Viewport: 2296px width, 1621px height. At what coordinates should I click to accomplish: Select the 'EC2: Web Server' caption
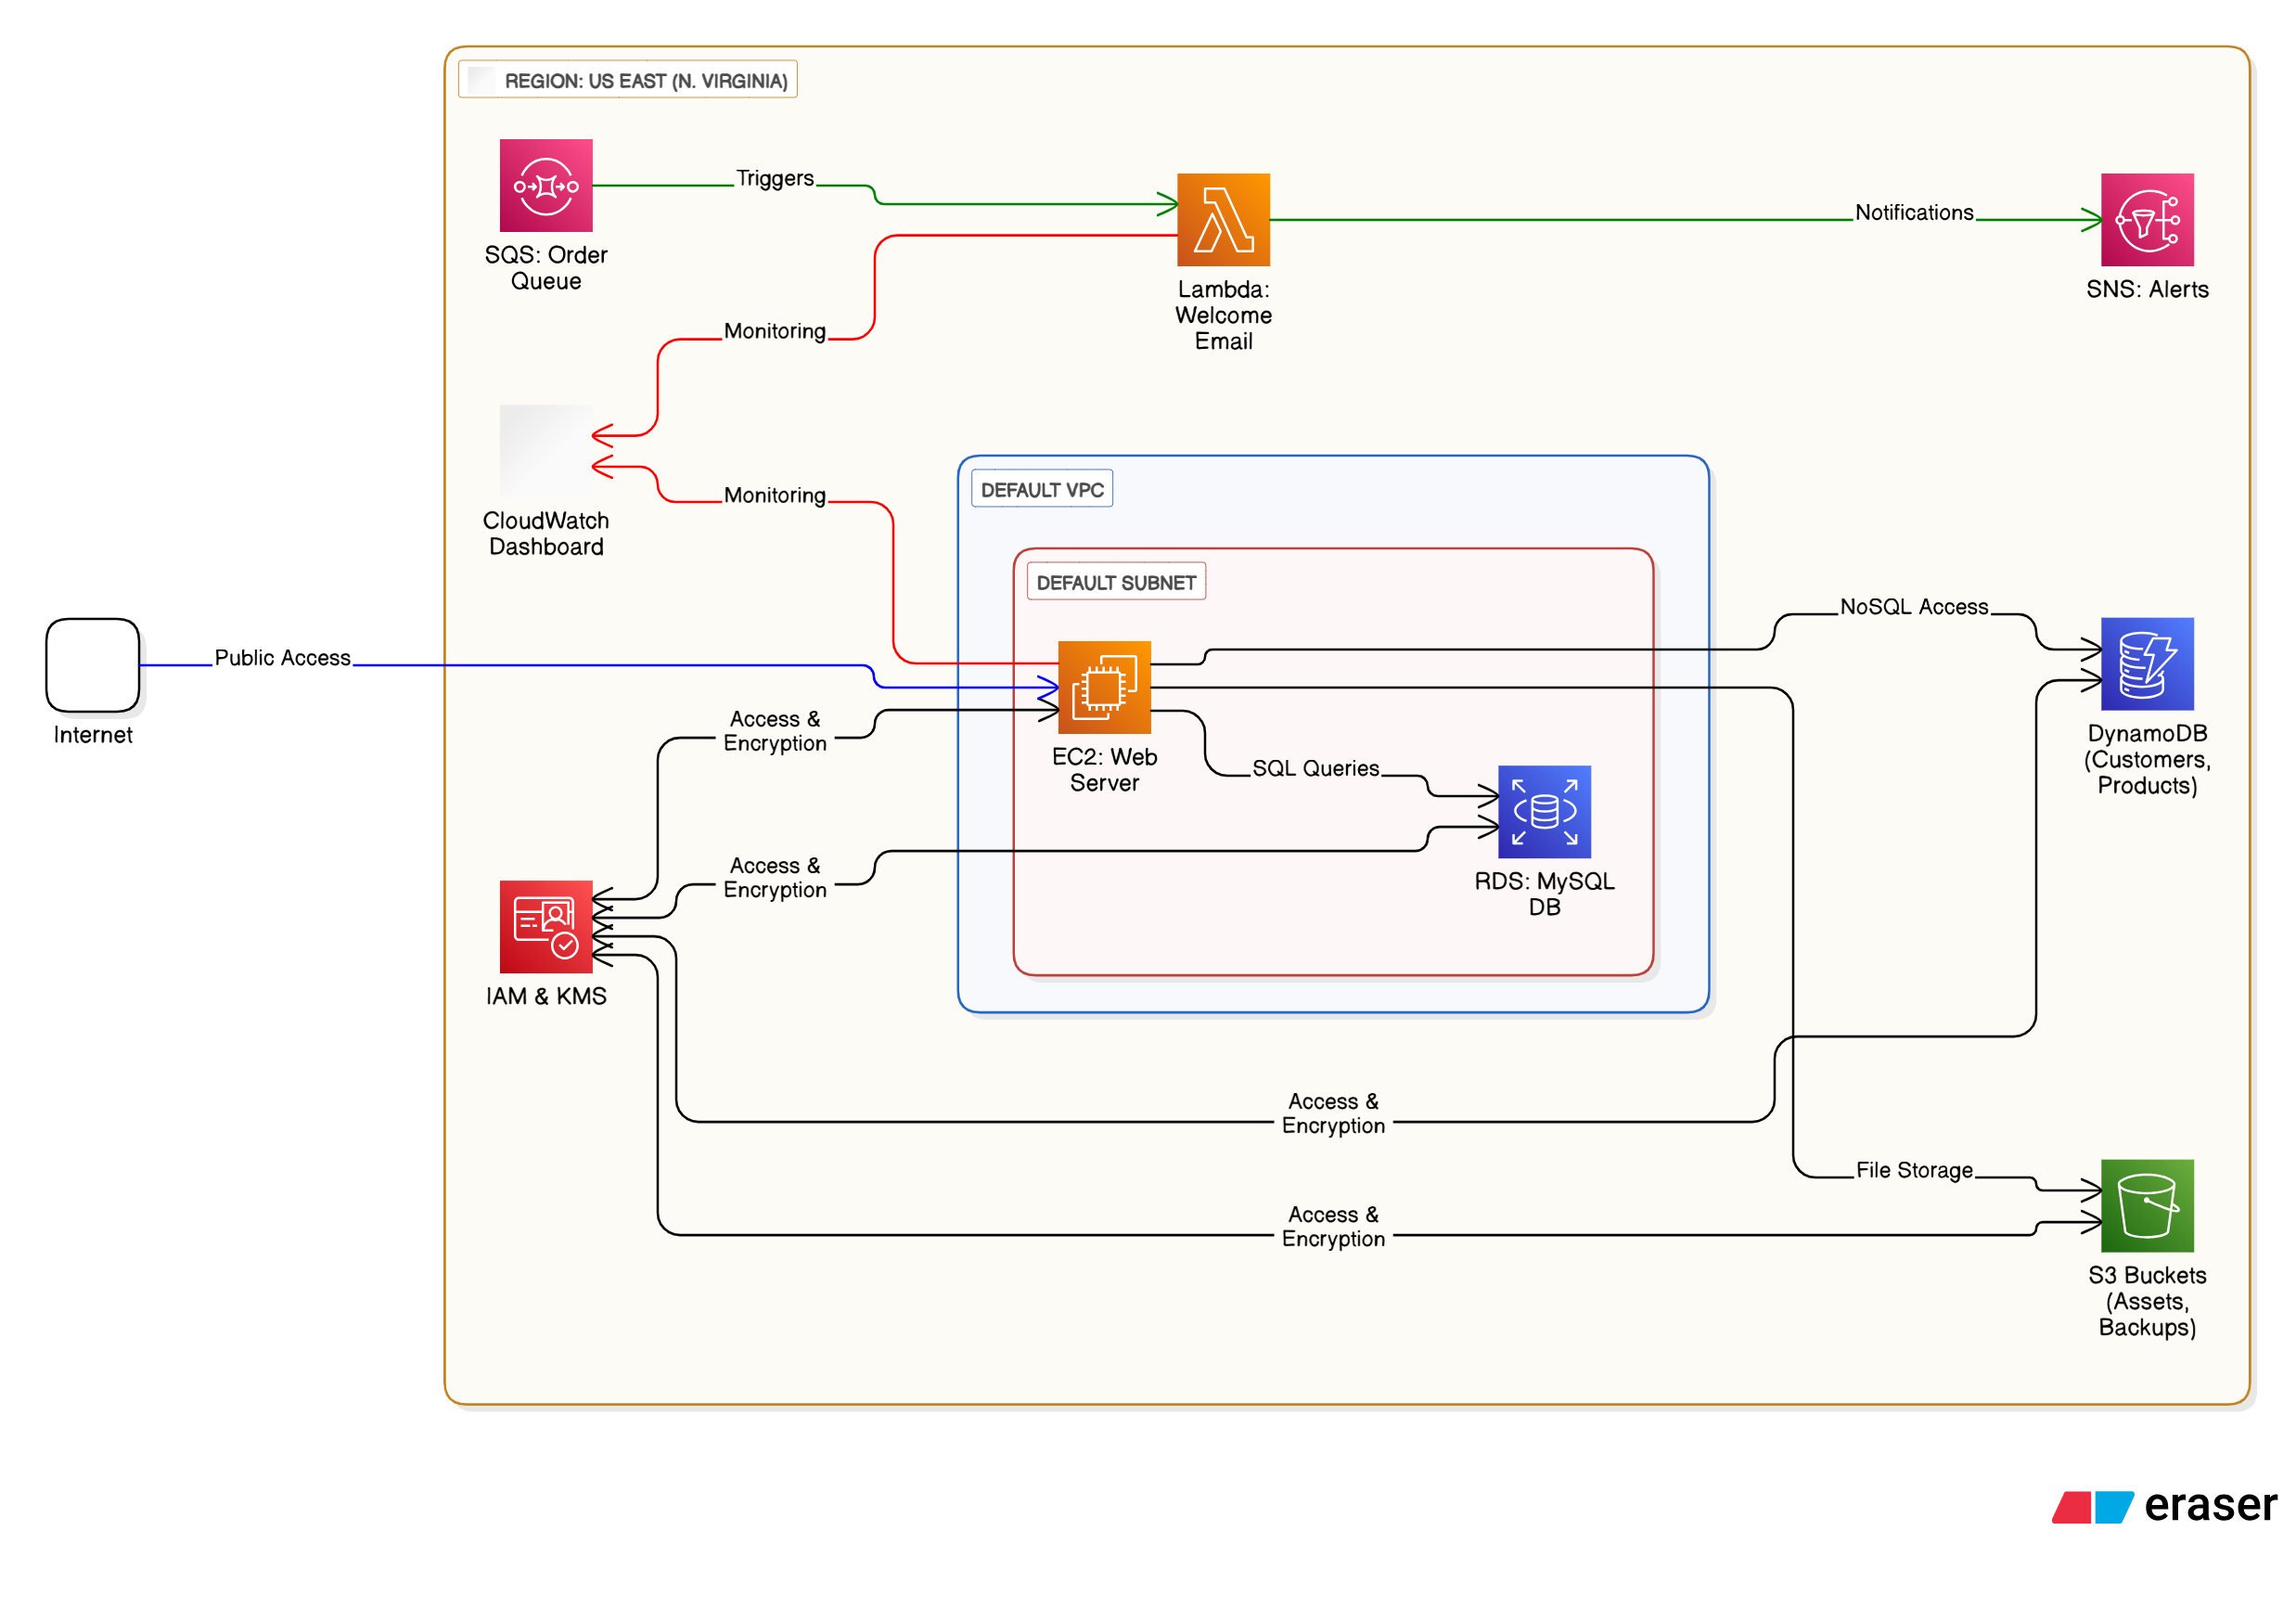(1104, 770)
